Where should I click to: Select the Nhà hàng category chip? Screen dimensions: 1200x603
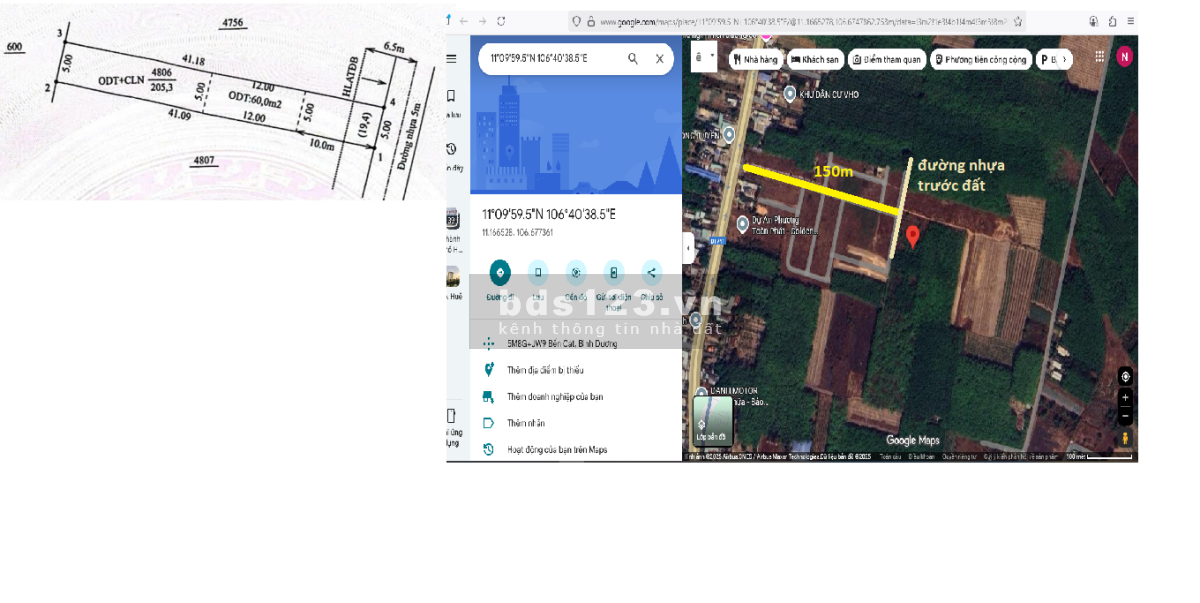(x=755, y=60)
